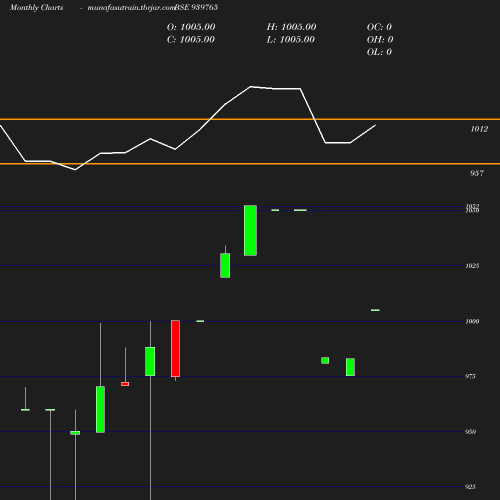The width and height of the screenshot is (500, 500).
Task: Click the OL: 0 readout
Action: pos(379,52)
